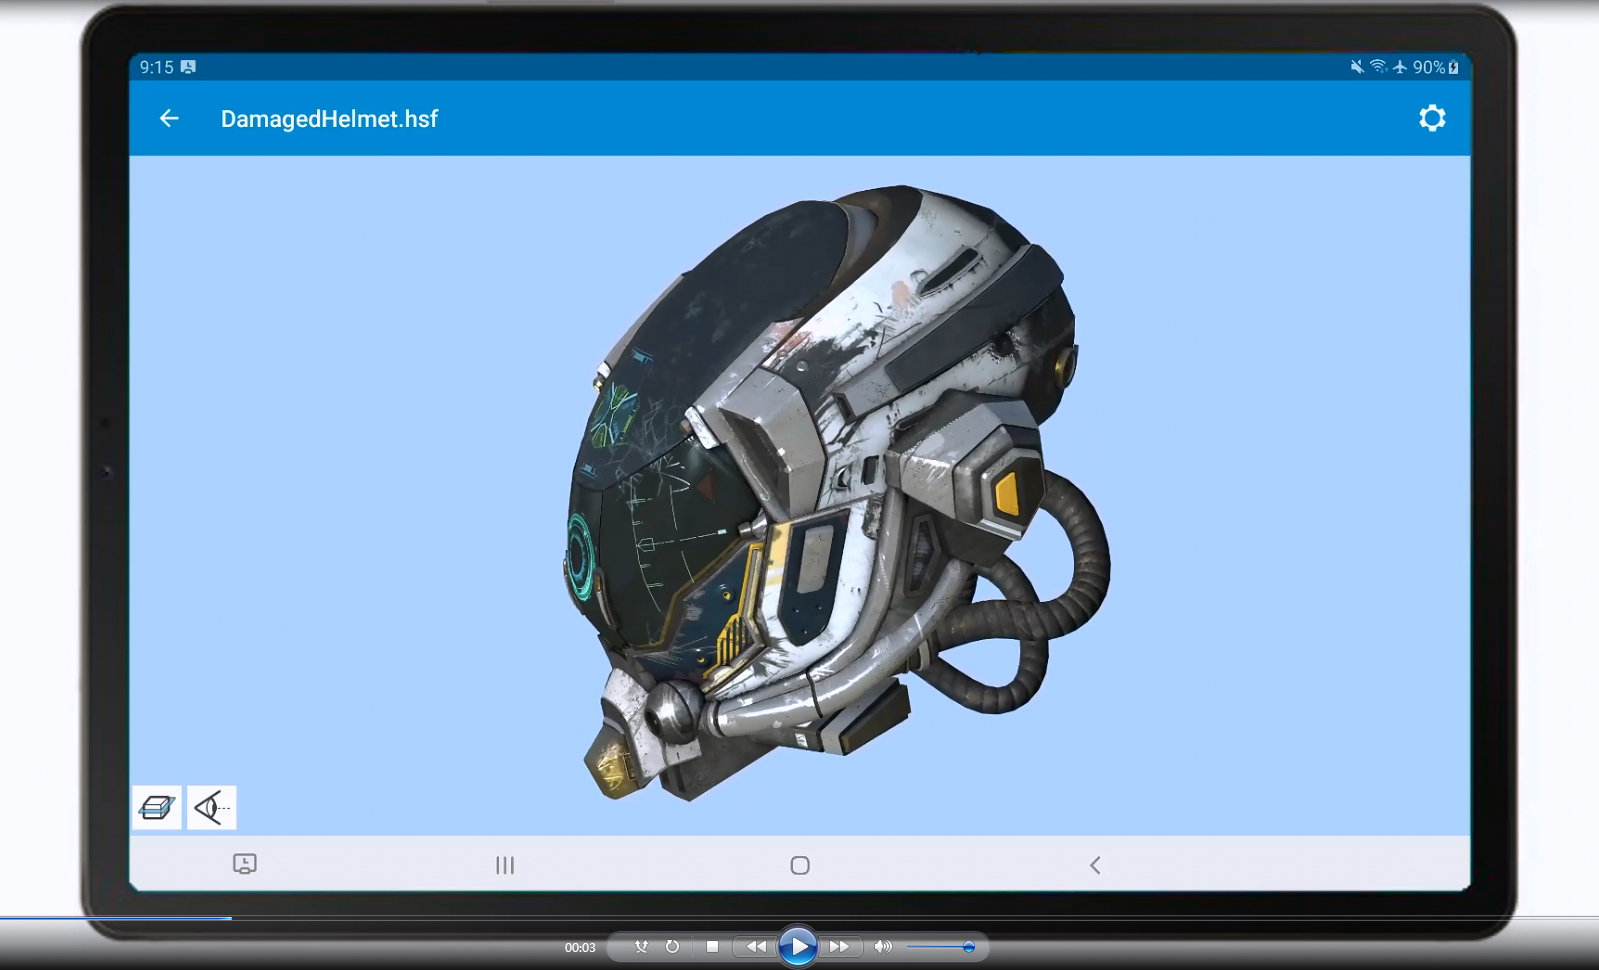Click the Wi-Fi status icon

click(x=1378, y=67)
